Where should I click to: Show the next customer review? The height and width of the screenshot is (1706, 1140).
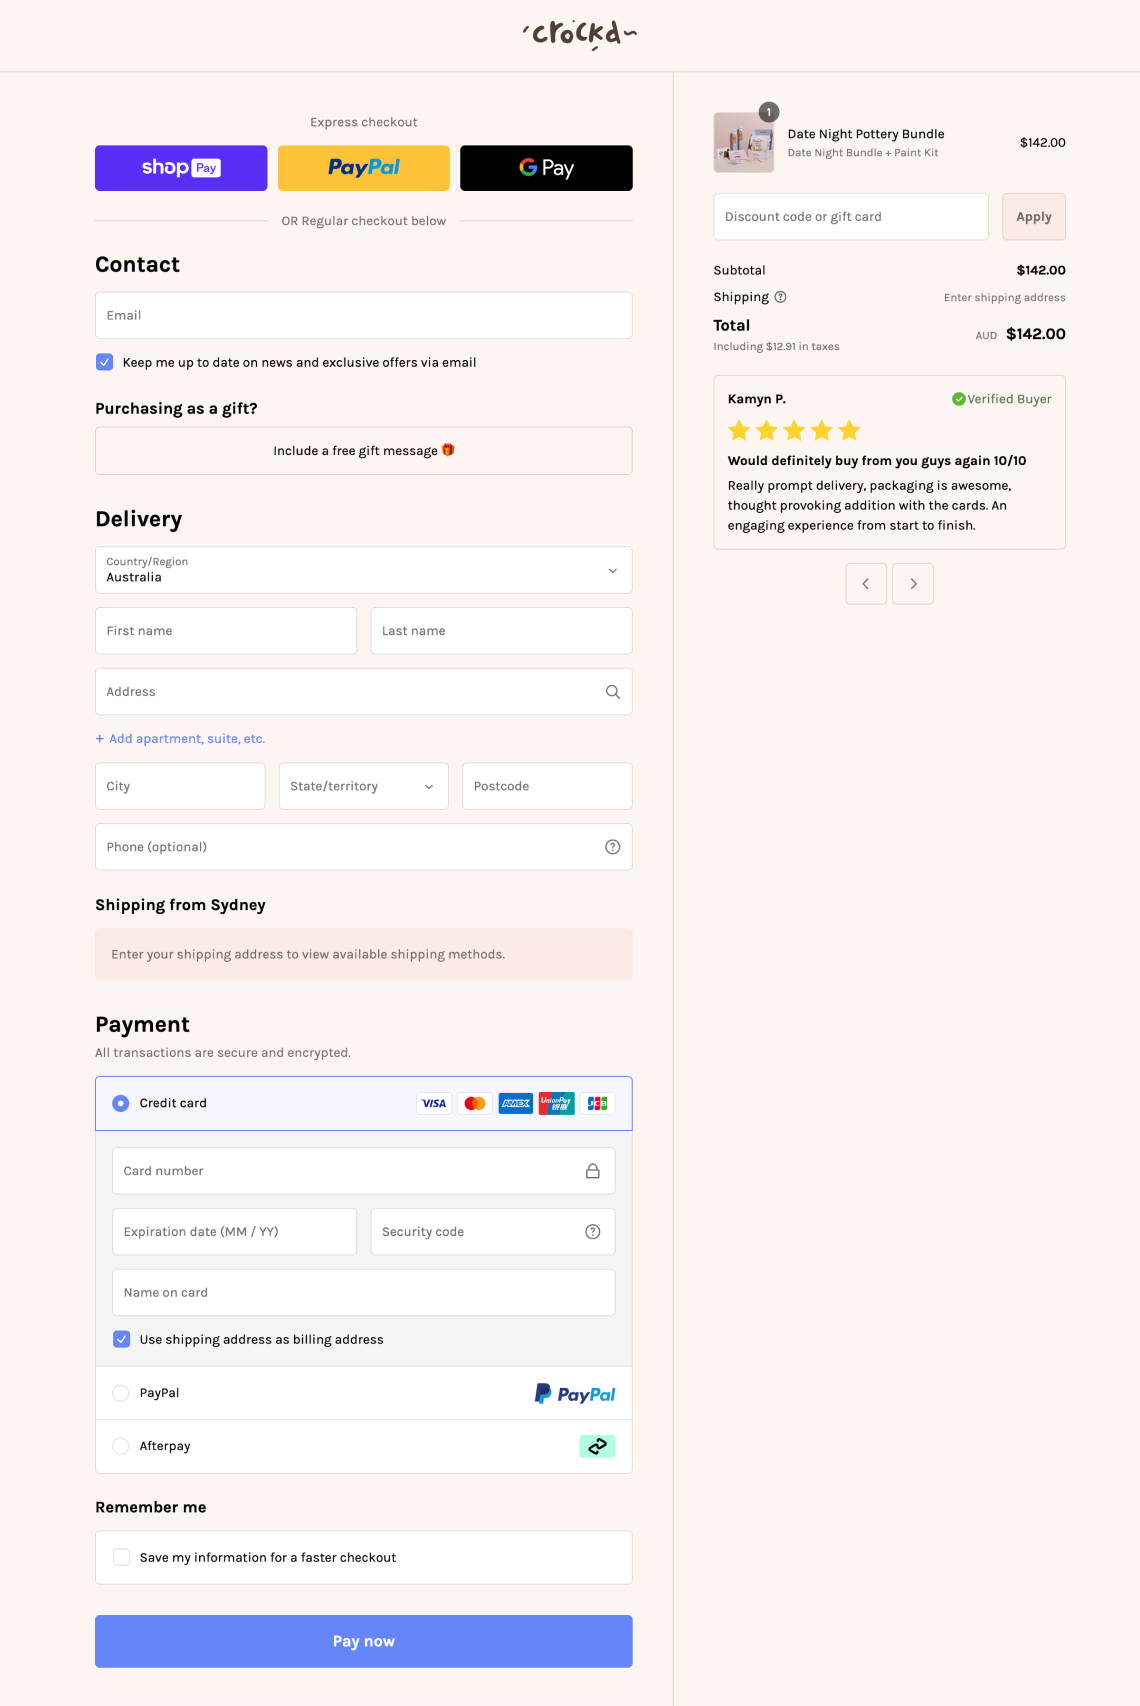912,583
